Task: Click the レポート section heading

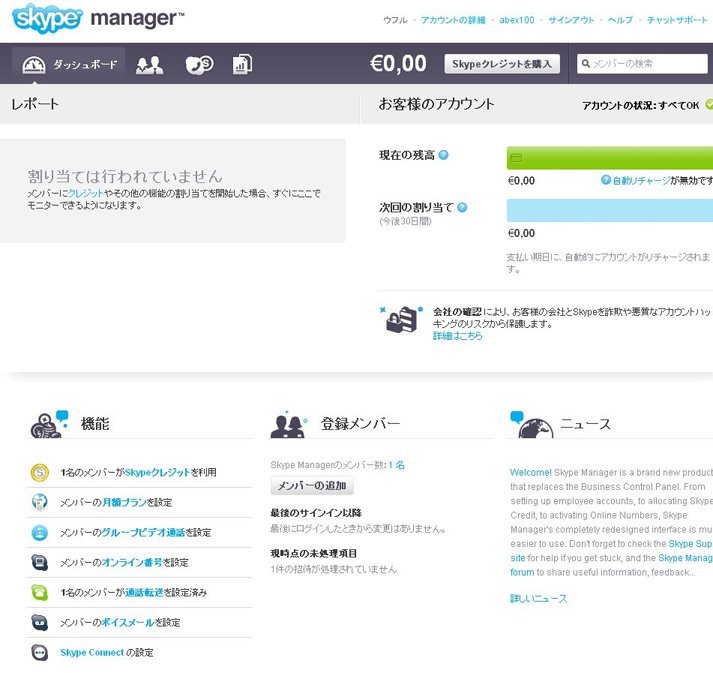Action: (x=35, y=104)
